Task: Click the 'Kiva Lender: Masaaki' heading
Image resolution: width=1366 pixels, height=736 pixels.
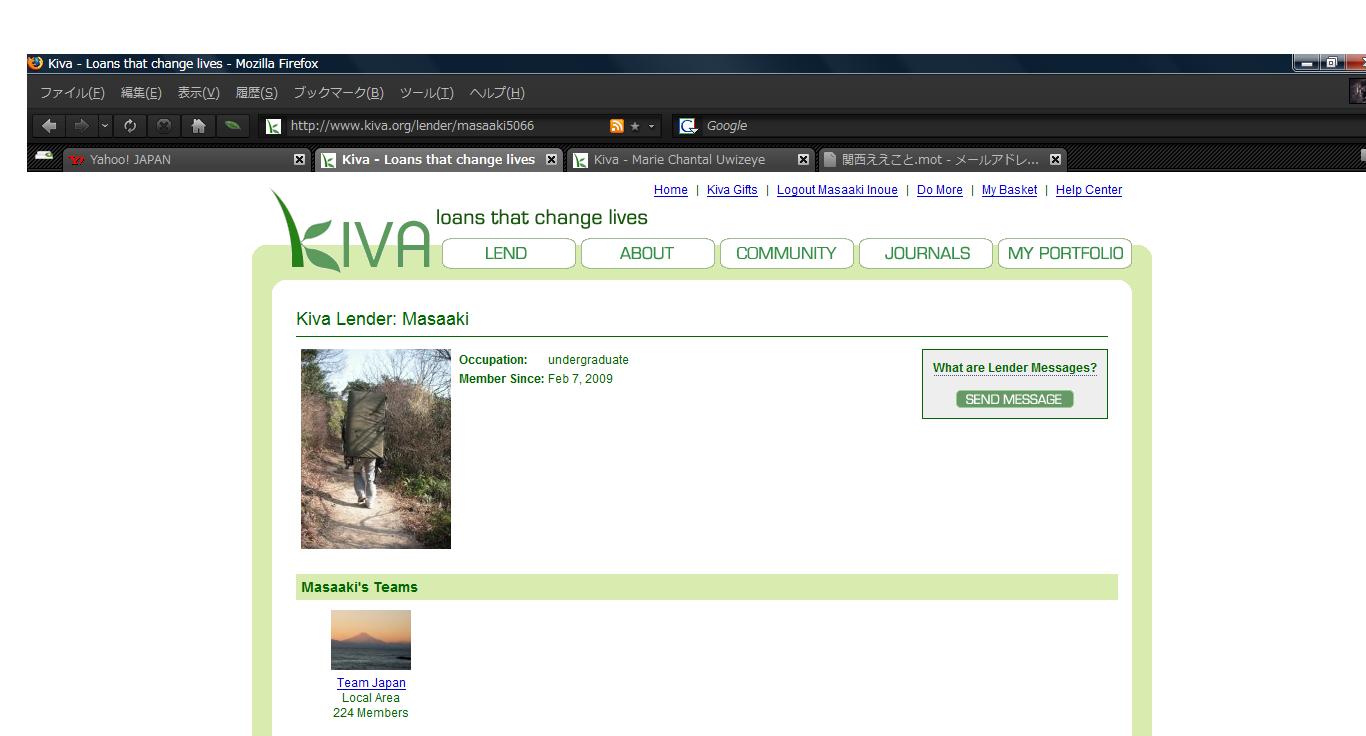Action: click(x=382, y=319)
